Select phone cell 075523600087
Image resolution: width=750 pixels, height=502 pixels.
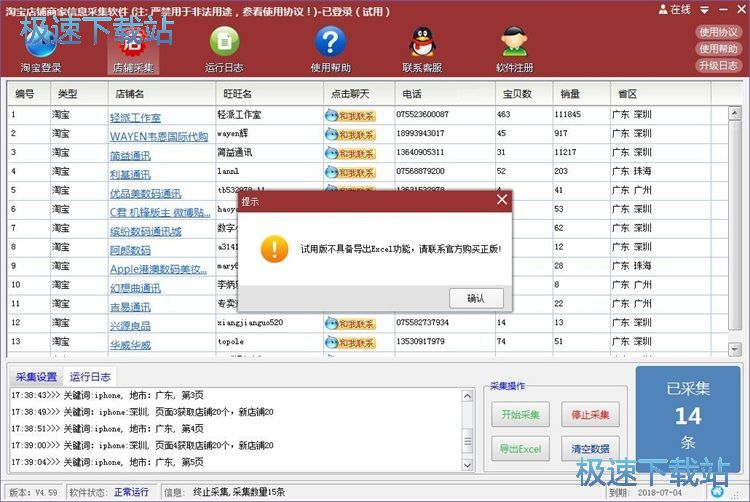pos(422,114)
